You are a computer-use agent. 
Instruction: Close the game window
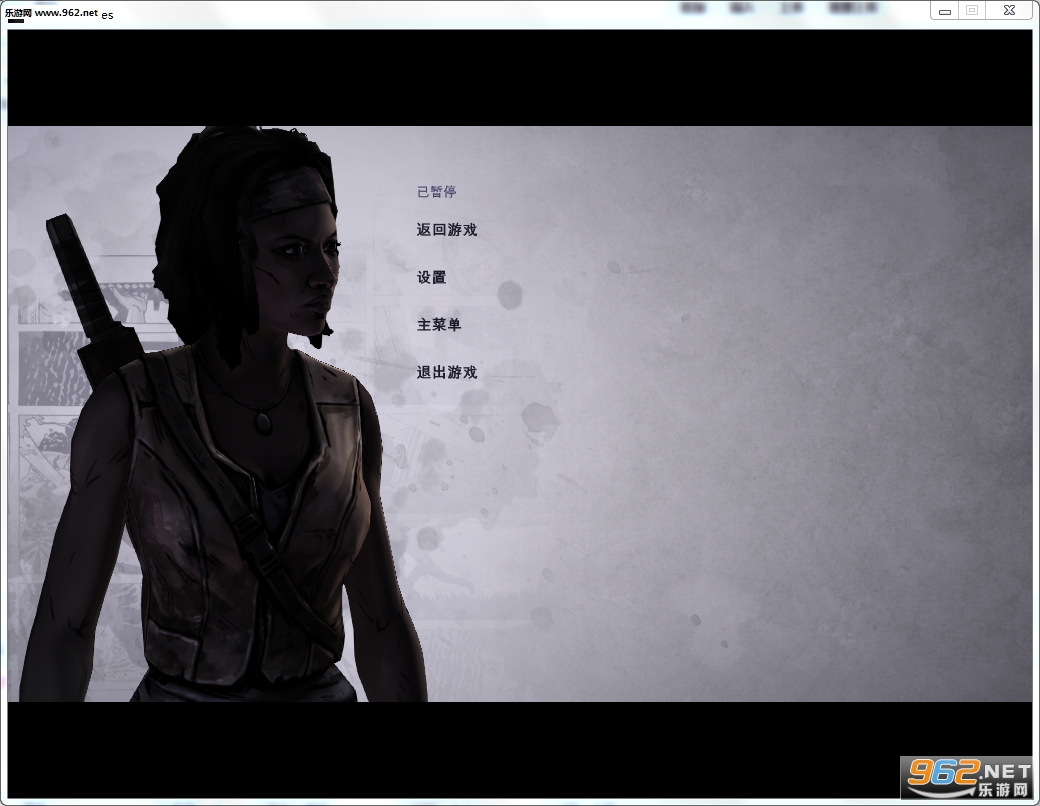point(1009,11)
